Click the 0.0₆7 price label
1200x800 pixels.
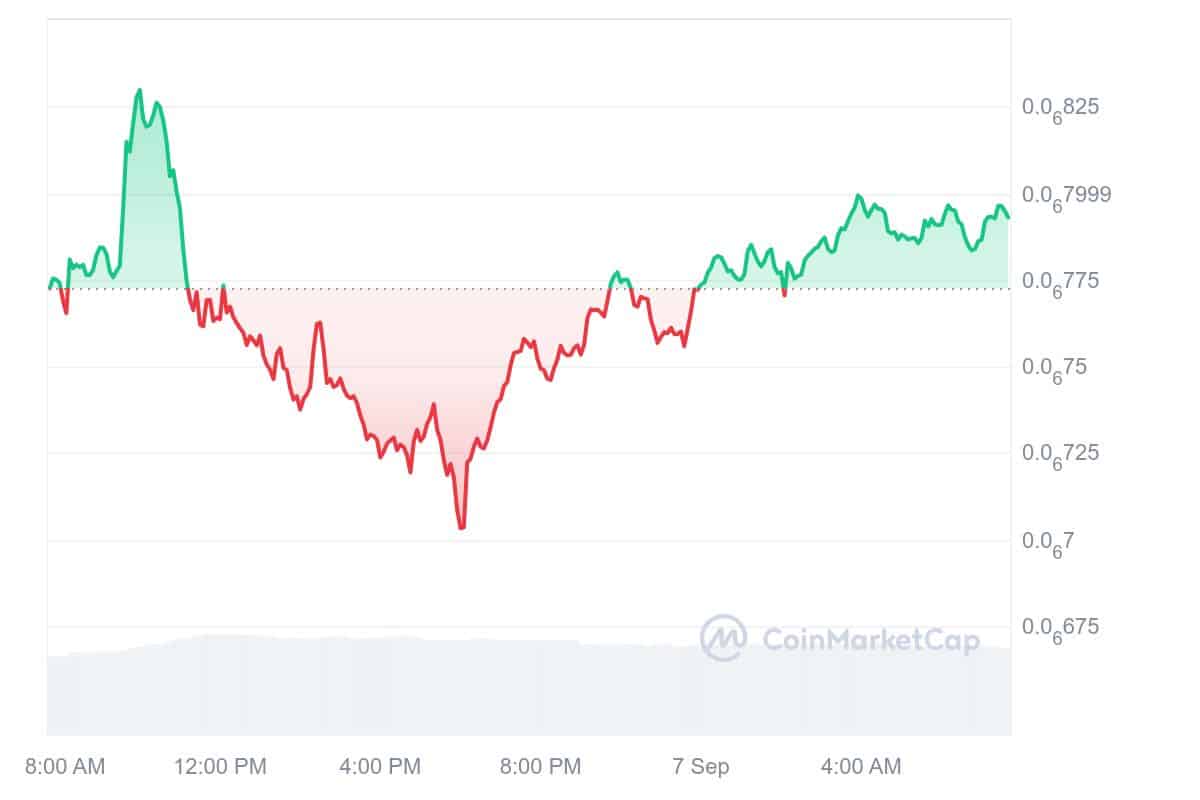tap(1047, 541)
